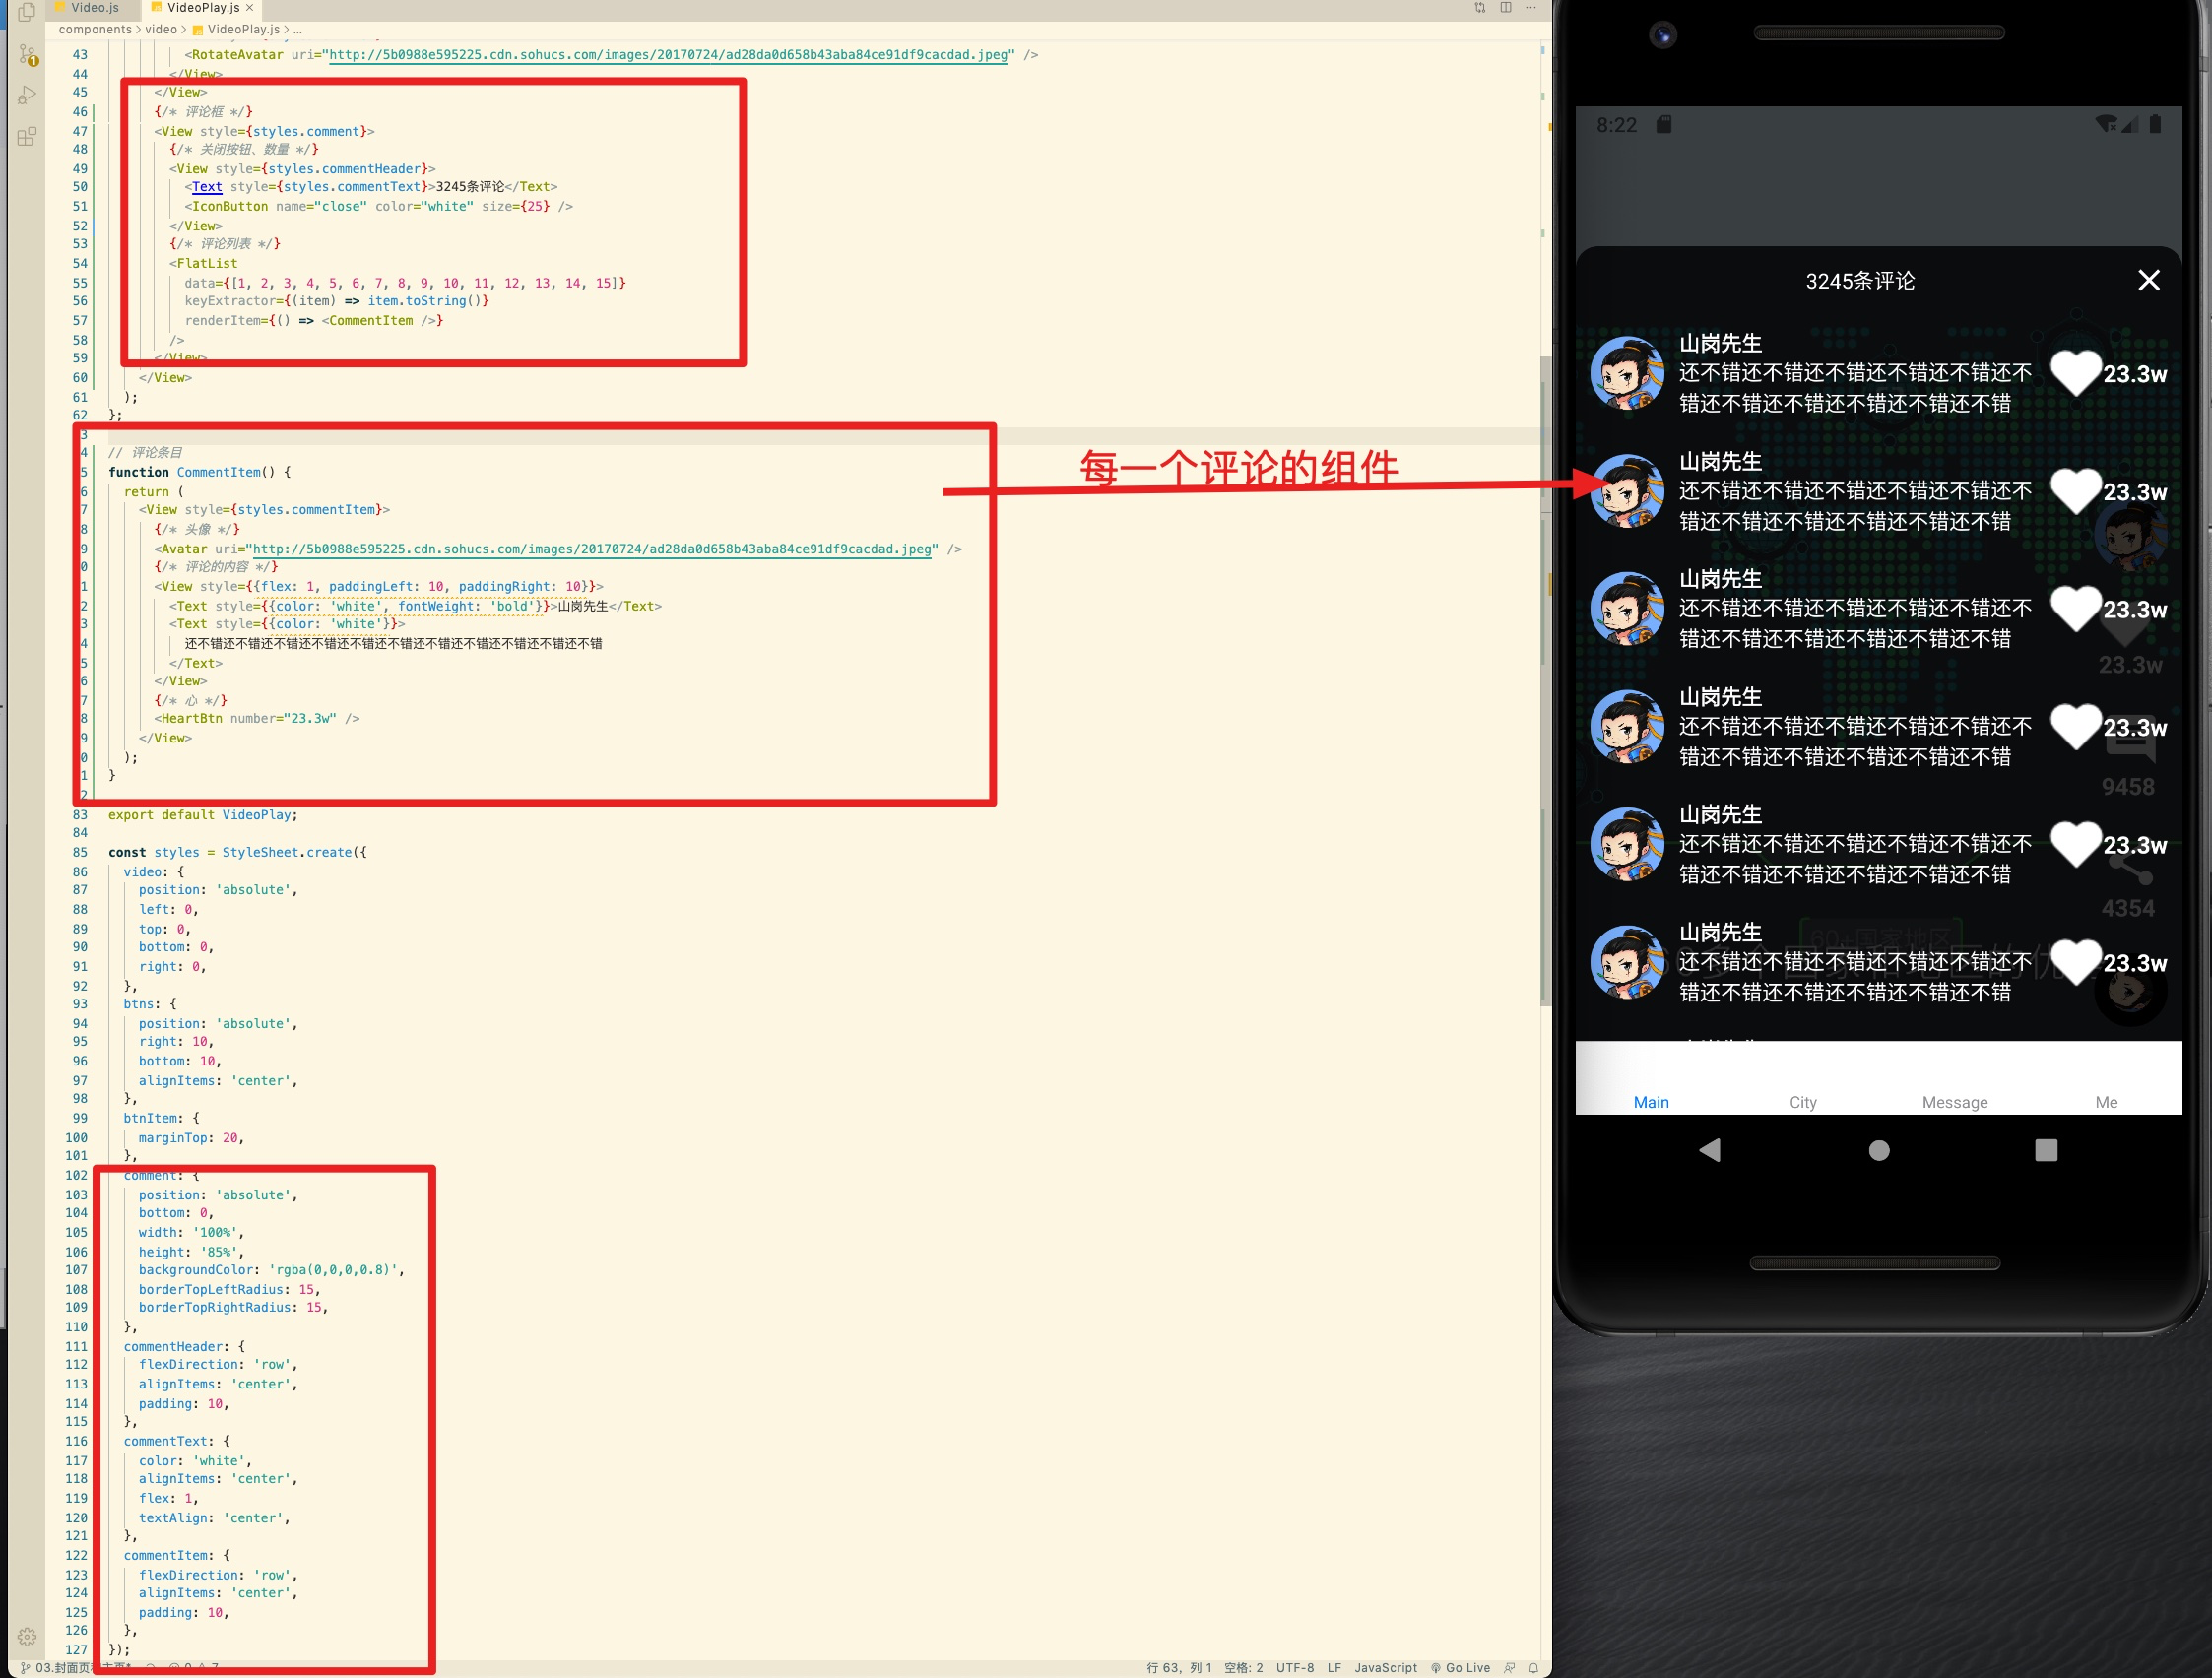Switch to the Me tab in emulator
The width and height of the screenshot is (2212, 1678).
click(x=2106, y=1102)
